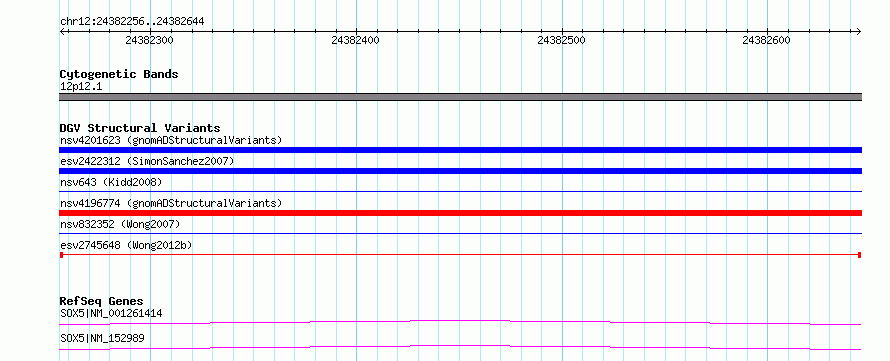Open variant nsv4196774 (gnomADStructuralVariants) label
Viewport: 890px width, 361px height.
pos(171,203)
